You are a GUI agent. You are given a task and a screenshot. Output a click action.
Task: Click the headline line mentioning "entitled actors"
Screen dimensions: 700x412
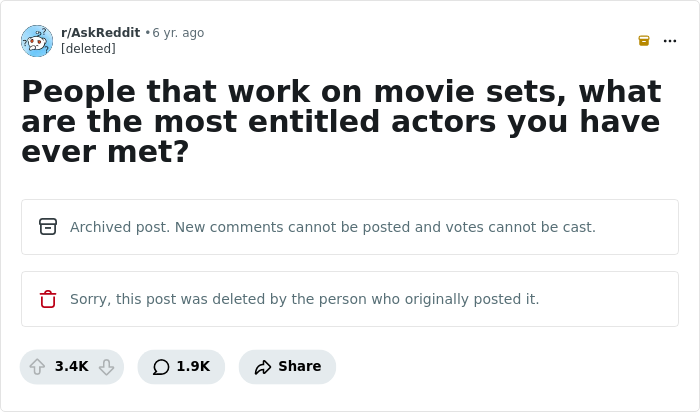[x=340, y=122]
